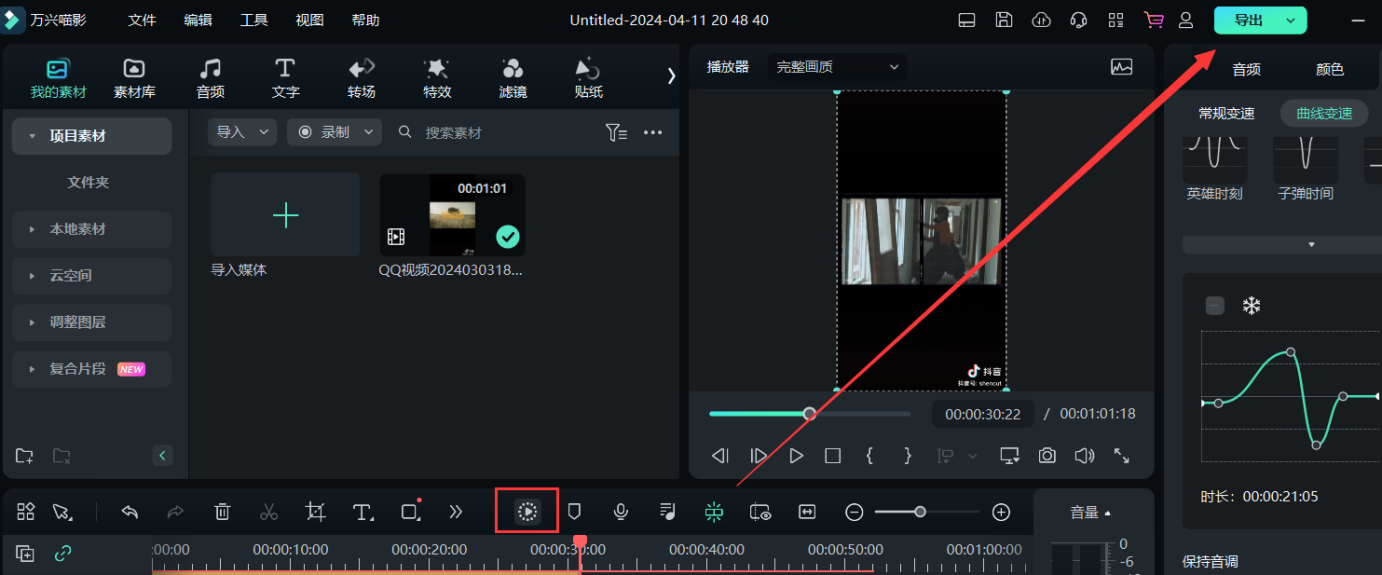Click the preview playback progress slider
Image resolution: width=1382 pixels, height=575 pixels.
pos(810,413)
